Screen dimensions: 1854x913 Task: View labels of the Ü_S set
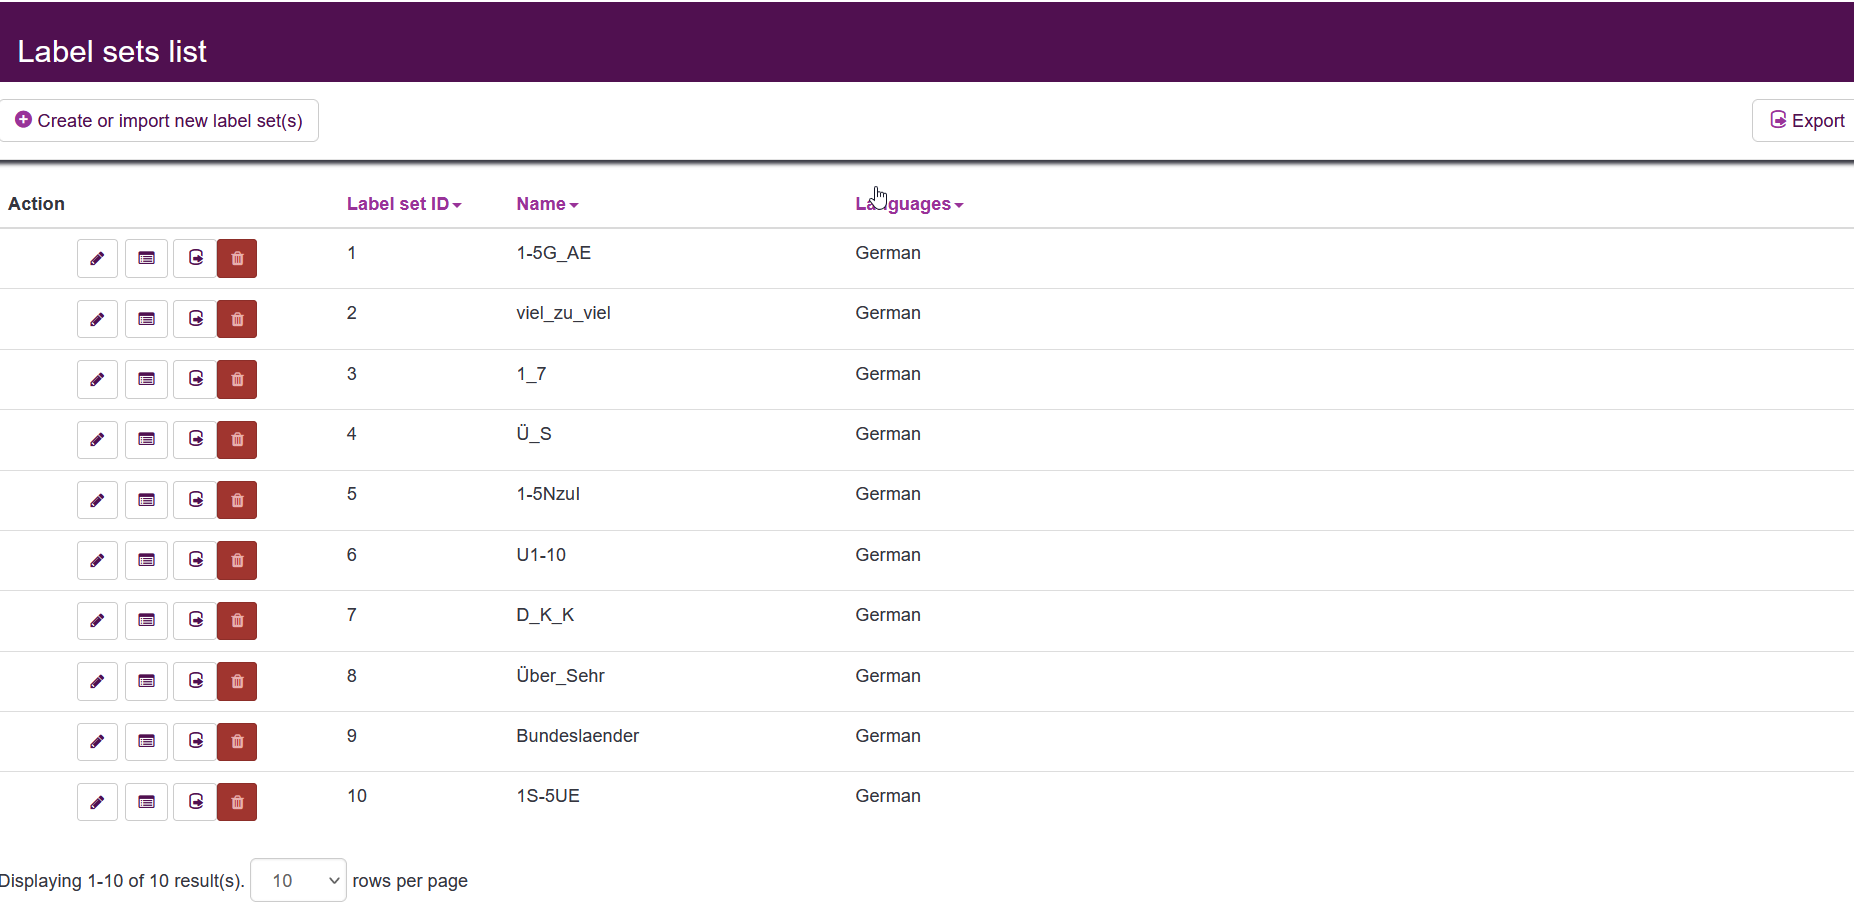(x=146, y=439)
